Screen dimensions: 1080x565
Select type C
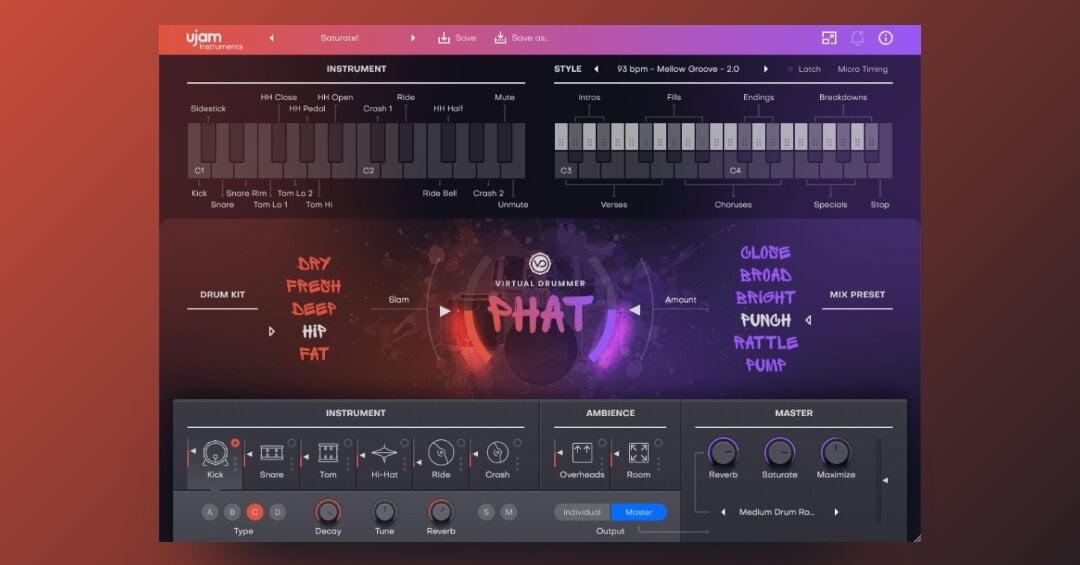pos(255,512)
